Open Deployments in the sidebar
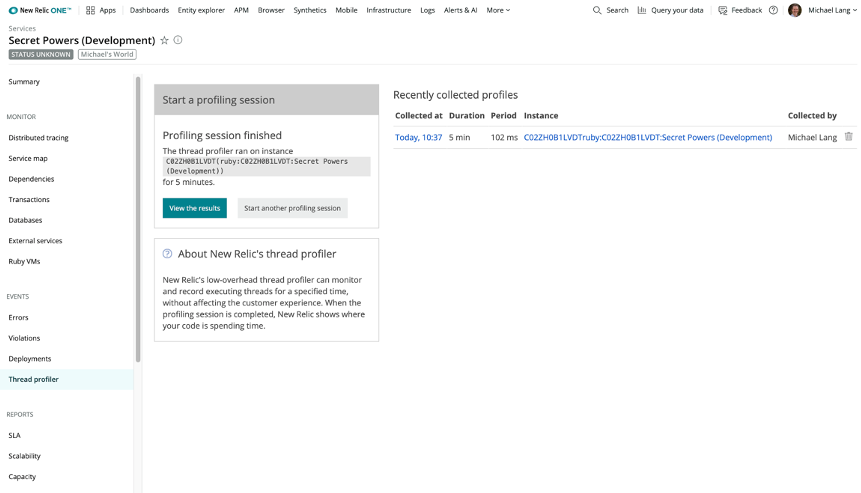The width and height of the screenshot is (861, 493). pyautogui.click(x=30, y=359)
